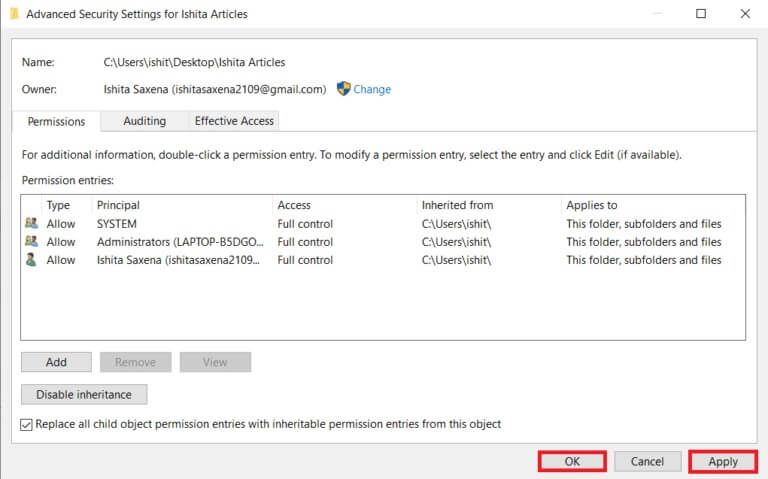The width and height of the screenshot is (768, 479).
Task: Click the Ishita Saxena single-user icon
Action: pos(31,260)
